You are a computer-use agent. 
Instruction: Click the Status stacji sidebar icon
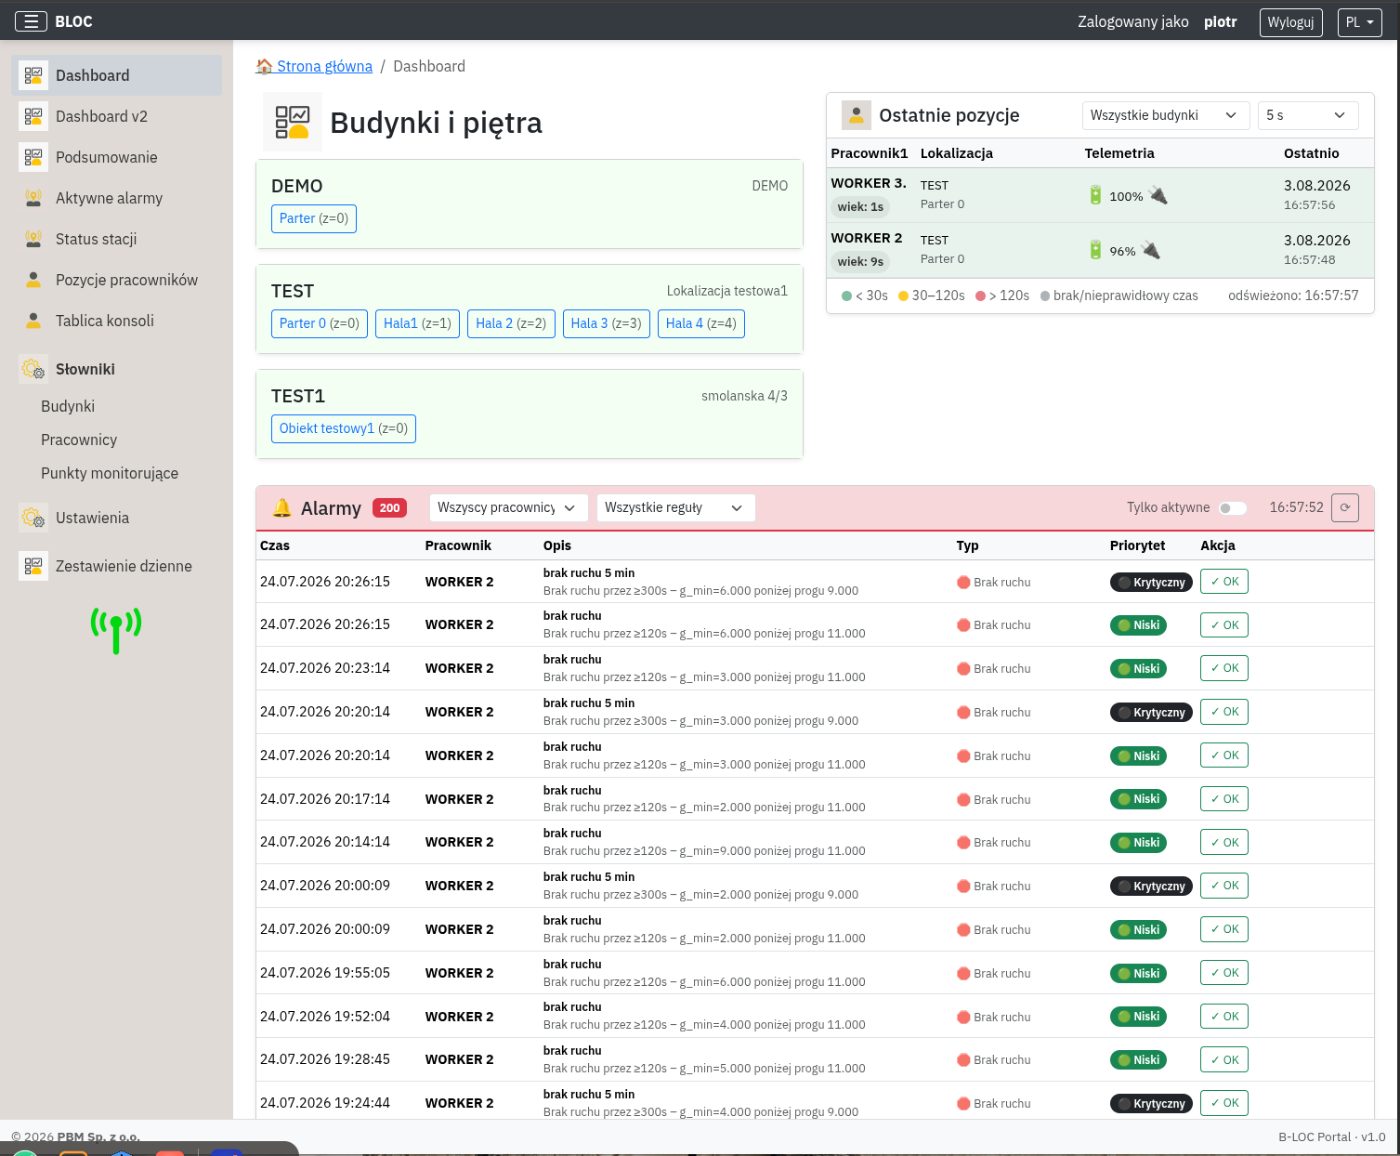click(33, 239)
